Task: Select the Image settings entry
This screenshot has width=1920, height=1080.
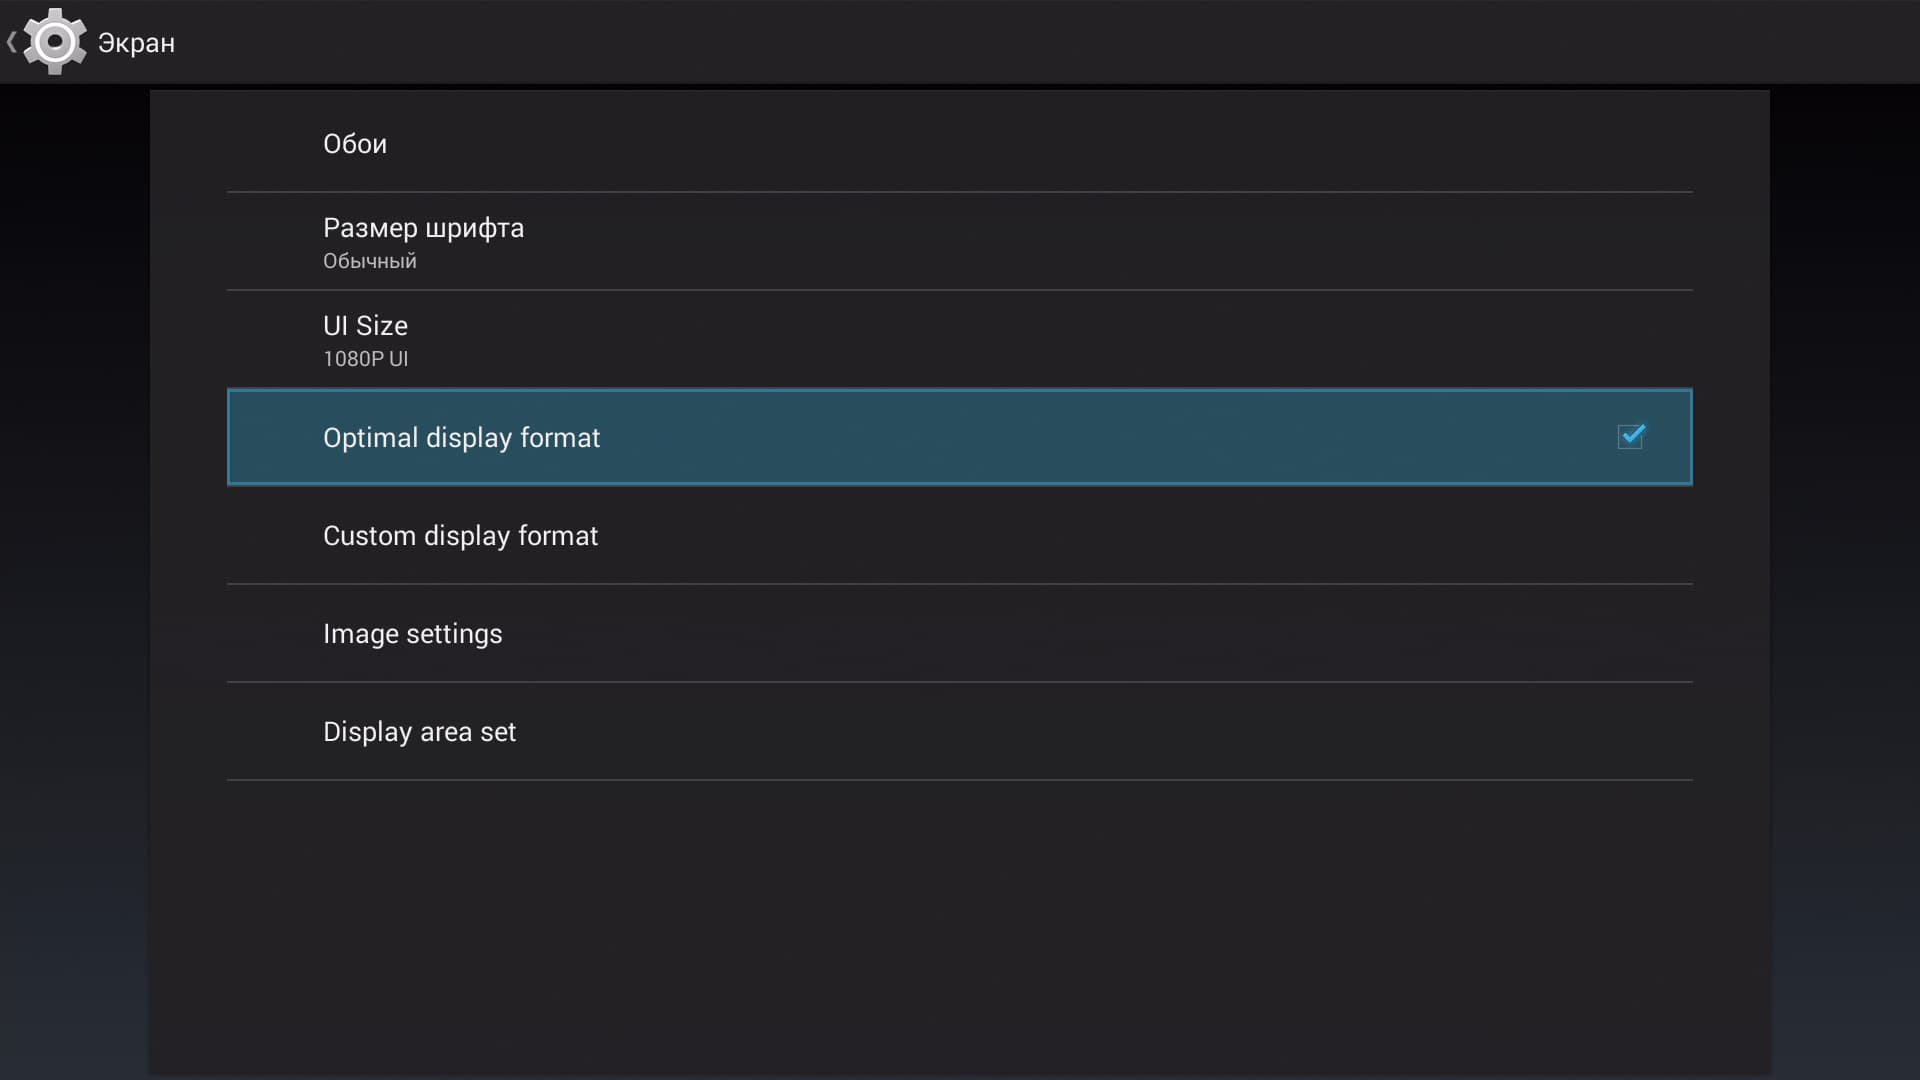Action: coord(958,634)
